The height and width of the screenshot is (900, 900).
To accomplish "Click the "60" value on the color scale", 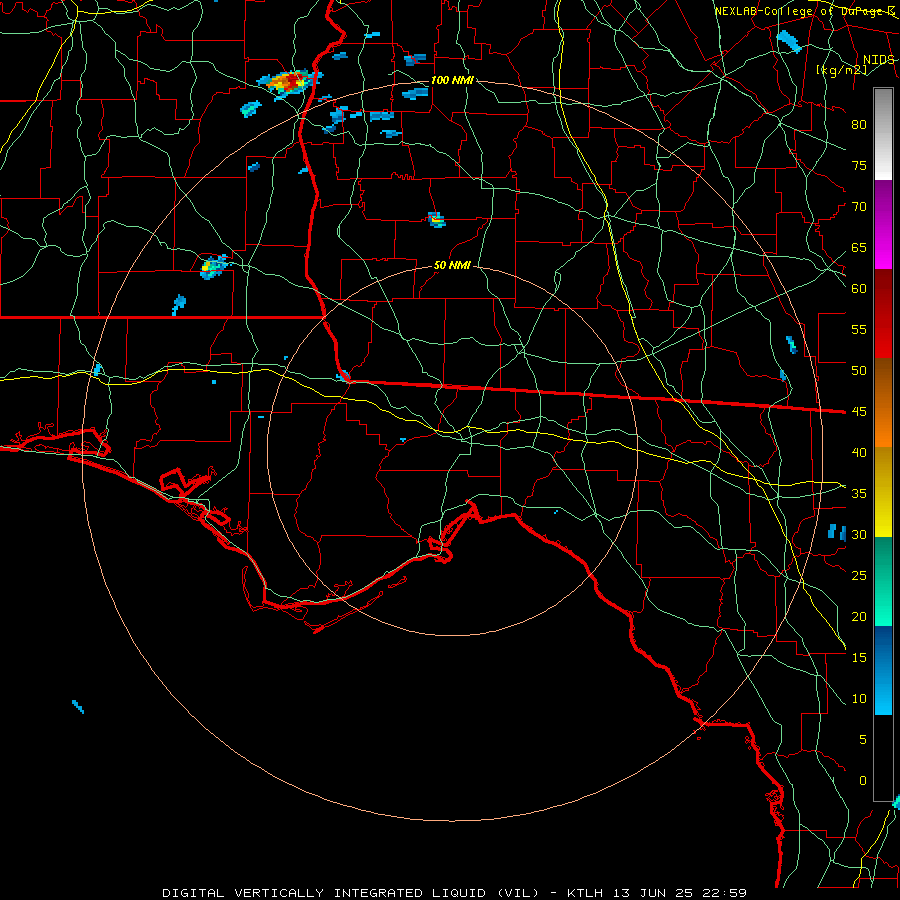I will (859, 289).
